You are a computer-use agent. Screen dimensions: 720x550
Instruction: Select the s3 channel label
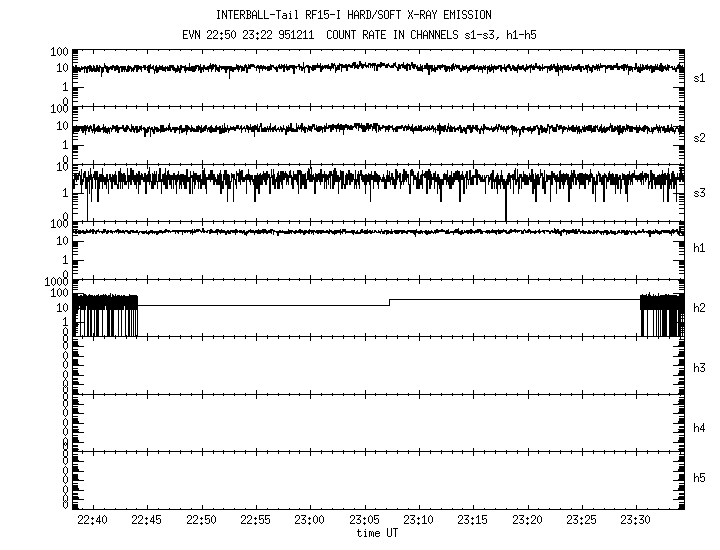tap(700, 193)
